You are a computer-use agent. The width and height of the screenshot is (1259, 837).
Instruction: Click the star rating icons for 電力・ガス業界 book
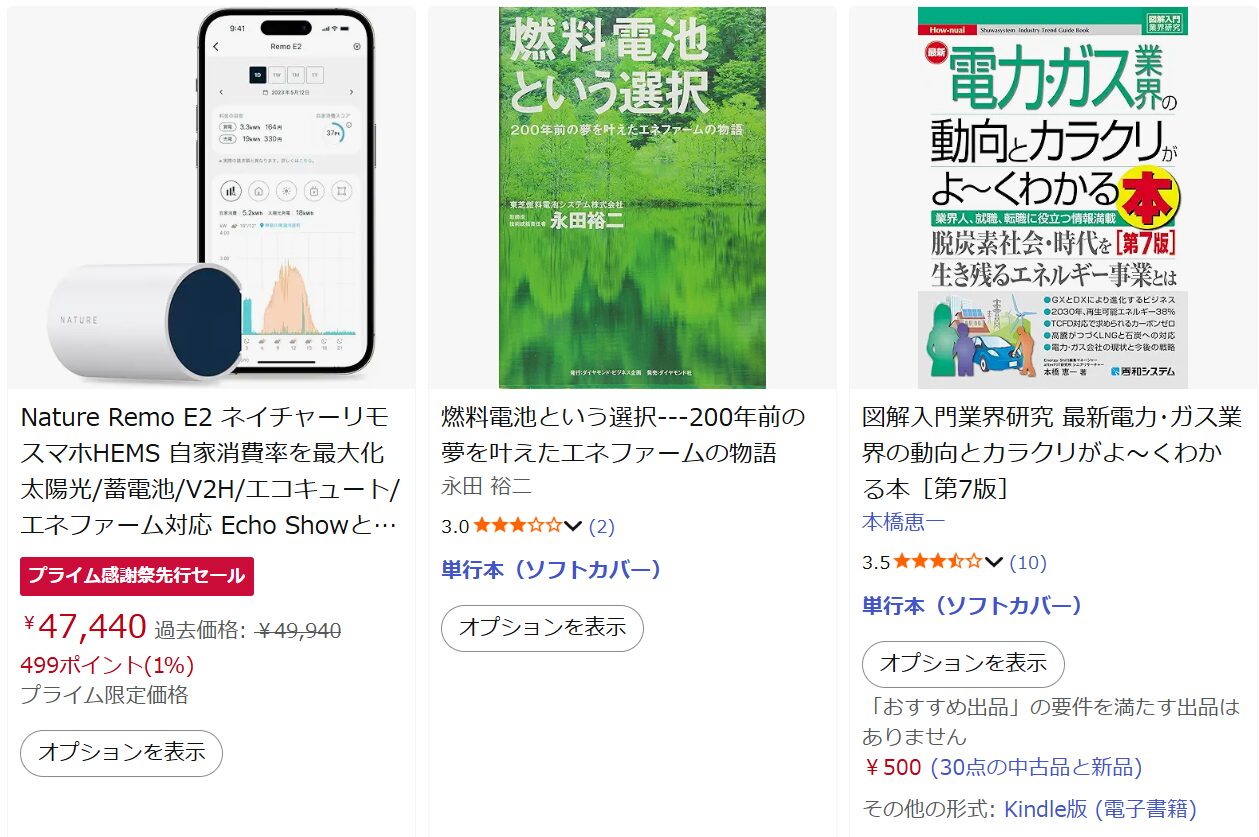tap(938, 562)
